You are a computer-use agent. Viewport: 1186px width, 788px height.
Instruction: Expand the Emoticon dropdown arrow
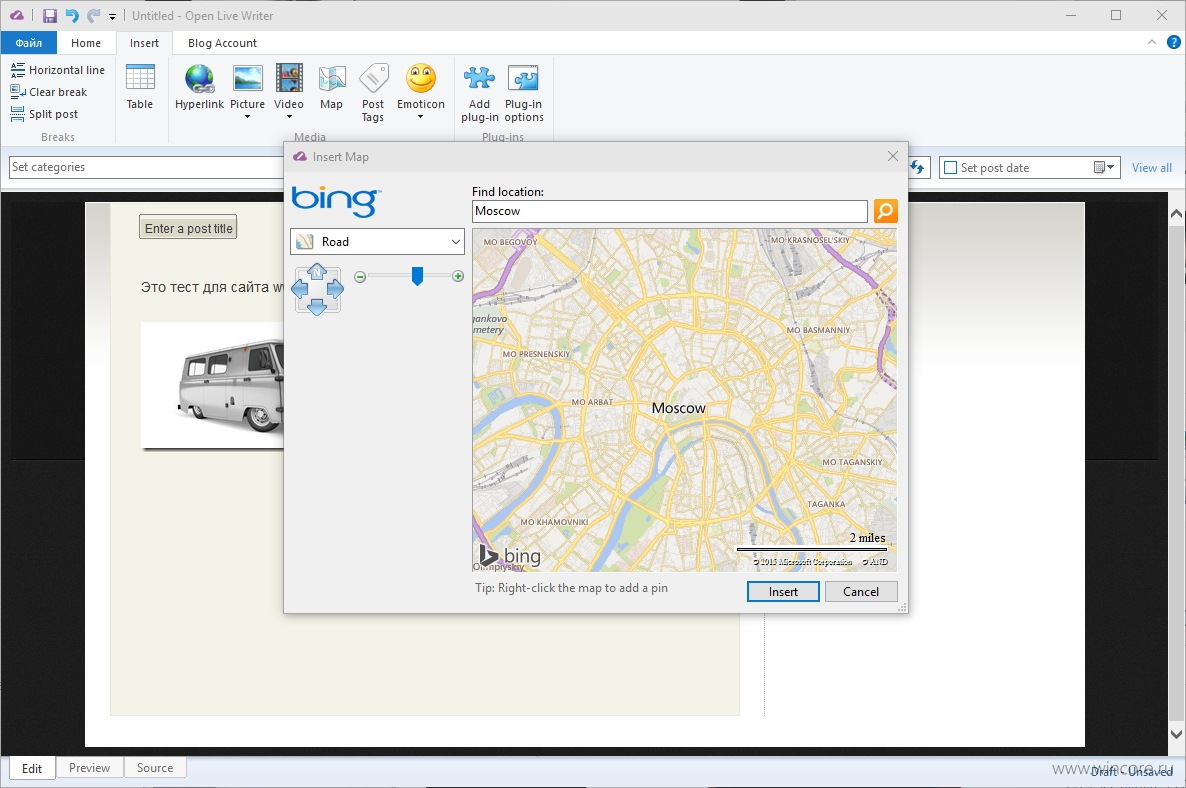click(421, 117)
